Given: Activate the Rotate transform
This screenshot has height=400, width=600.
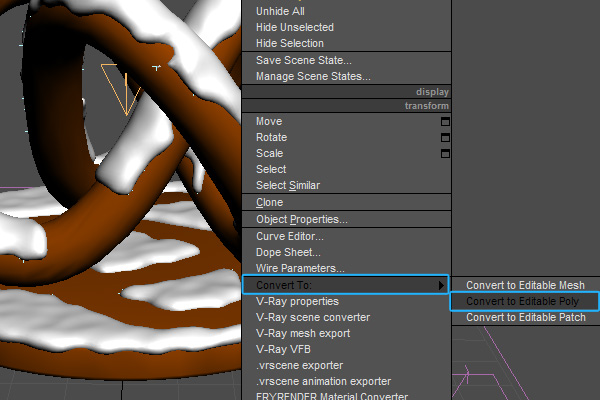Looking at the screenshot, I should click(271, 137).
